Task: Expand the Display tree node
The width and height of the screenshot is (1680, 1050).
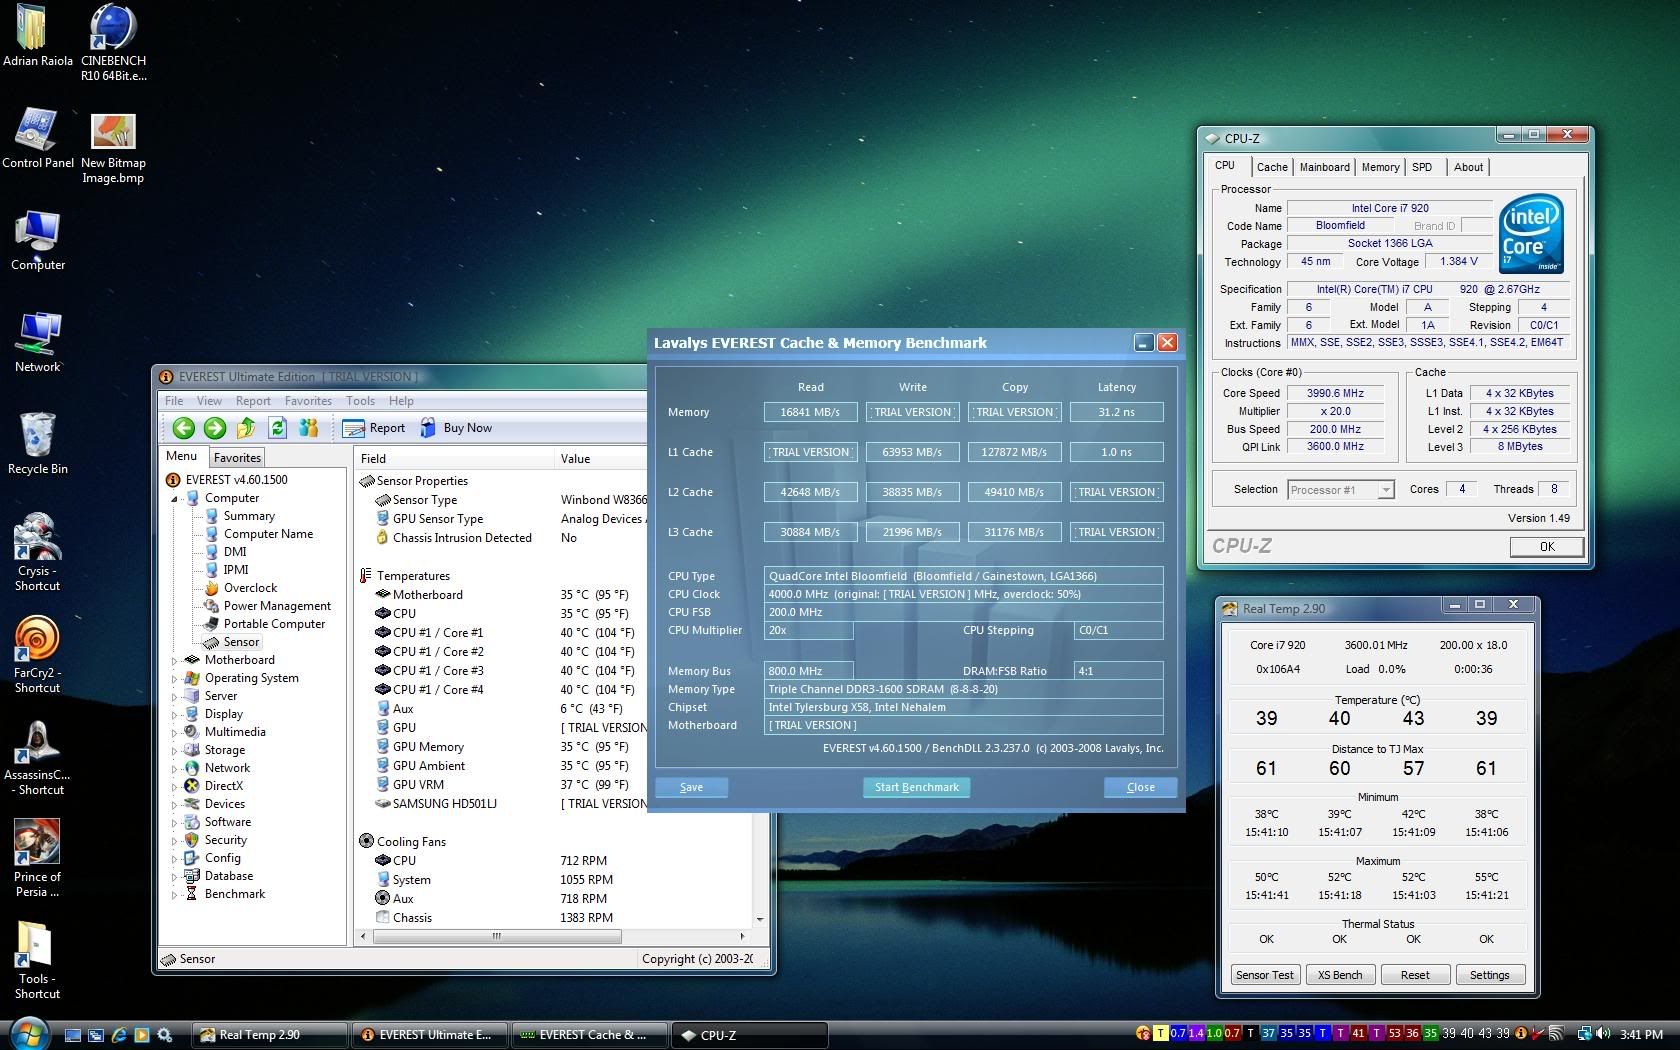Action: 174,714
